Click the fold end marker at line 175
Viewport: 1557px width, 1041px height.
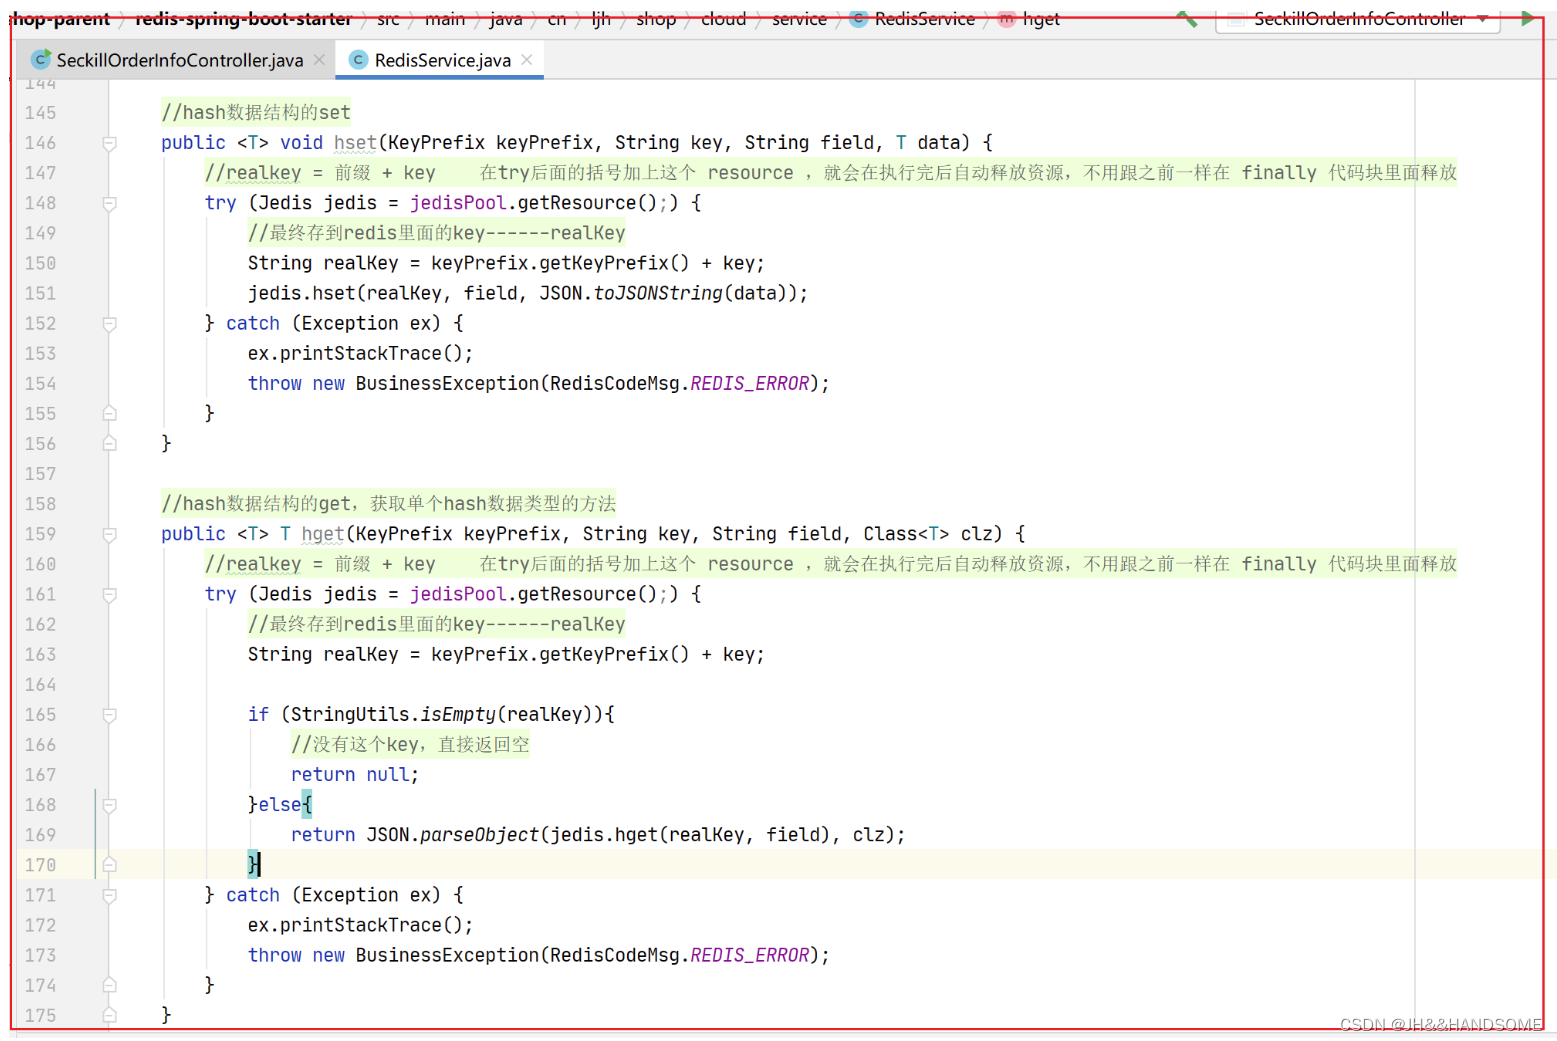pyautogui.click(x=110, y=1015)
